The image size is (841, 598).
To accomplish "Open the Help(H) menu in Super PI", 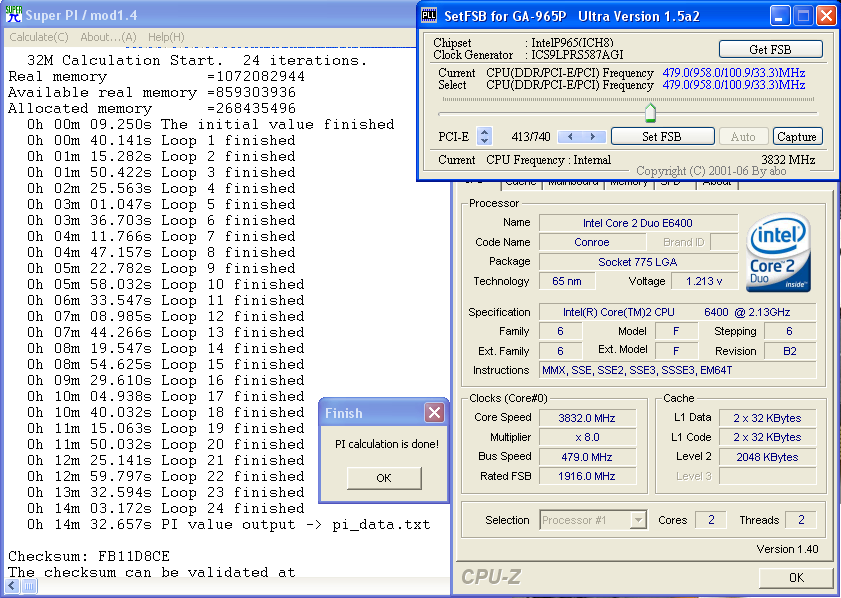I will [x=166, y=37].
